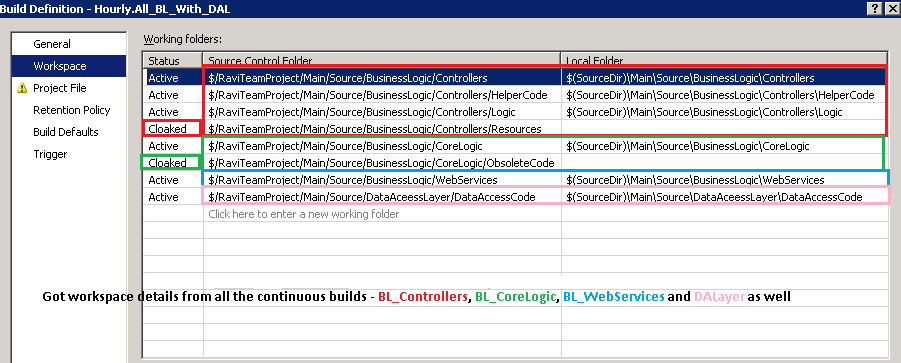Open Build Defaults page
Screen dimensions: 901x363
click(x=66, y=132)
